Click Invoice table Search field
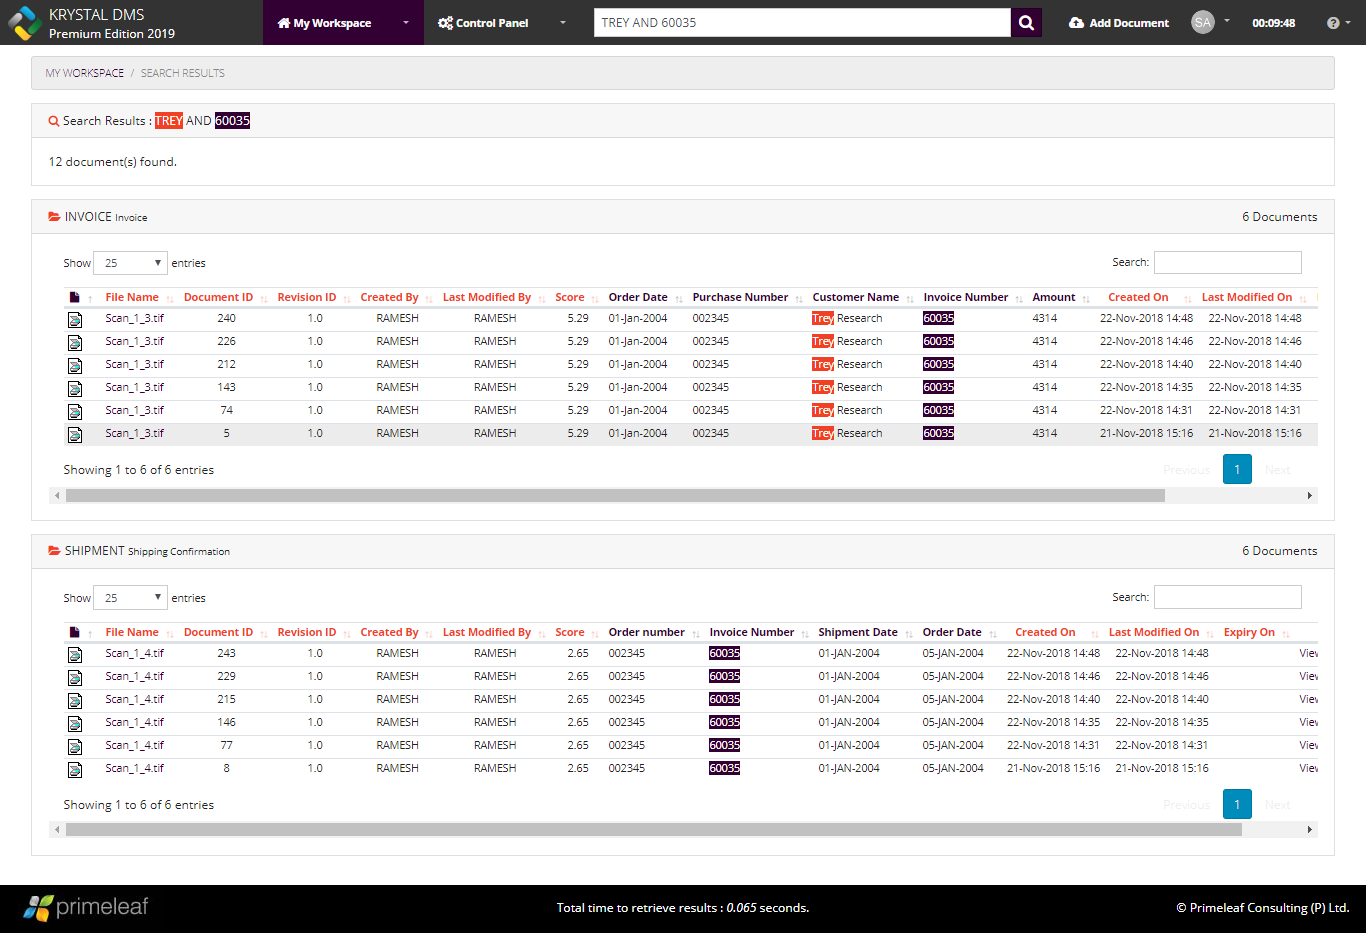 1228,262
